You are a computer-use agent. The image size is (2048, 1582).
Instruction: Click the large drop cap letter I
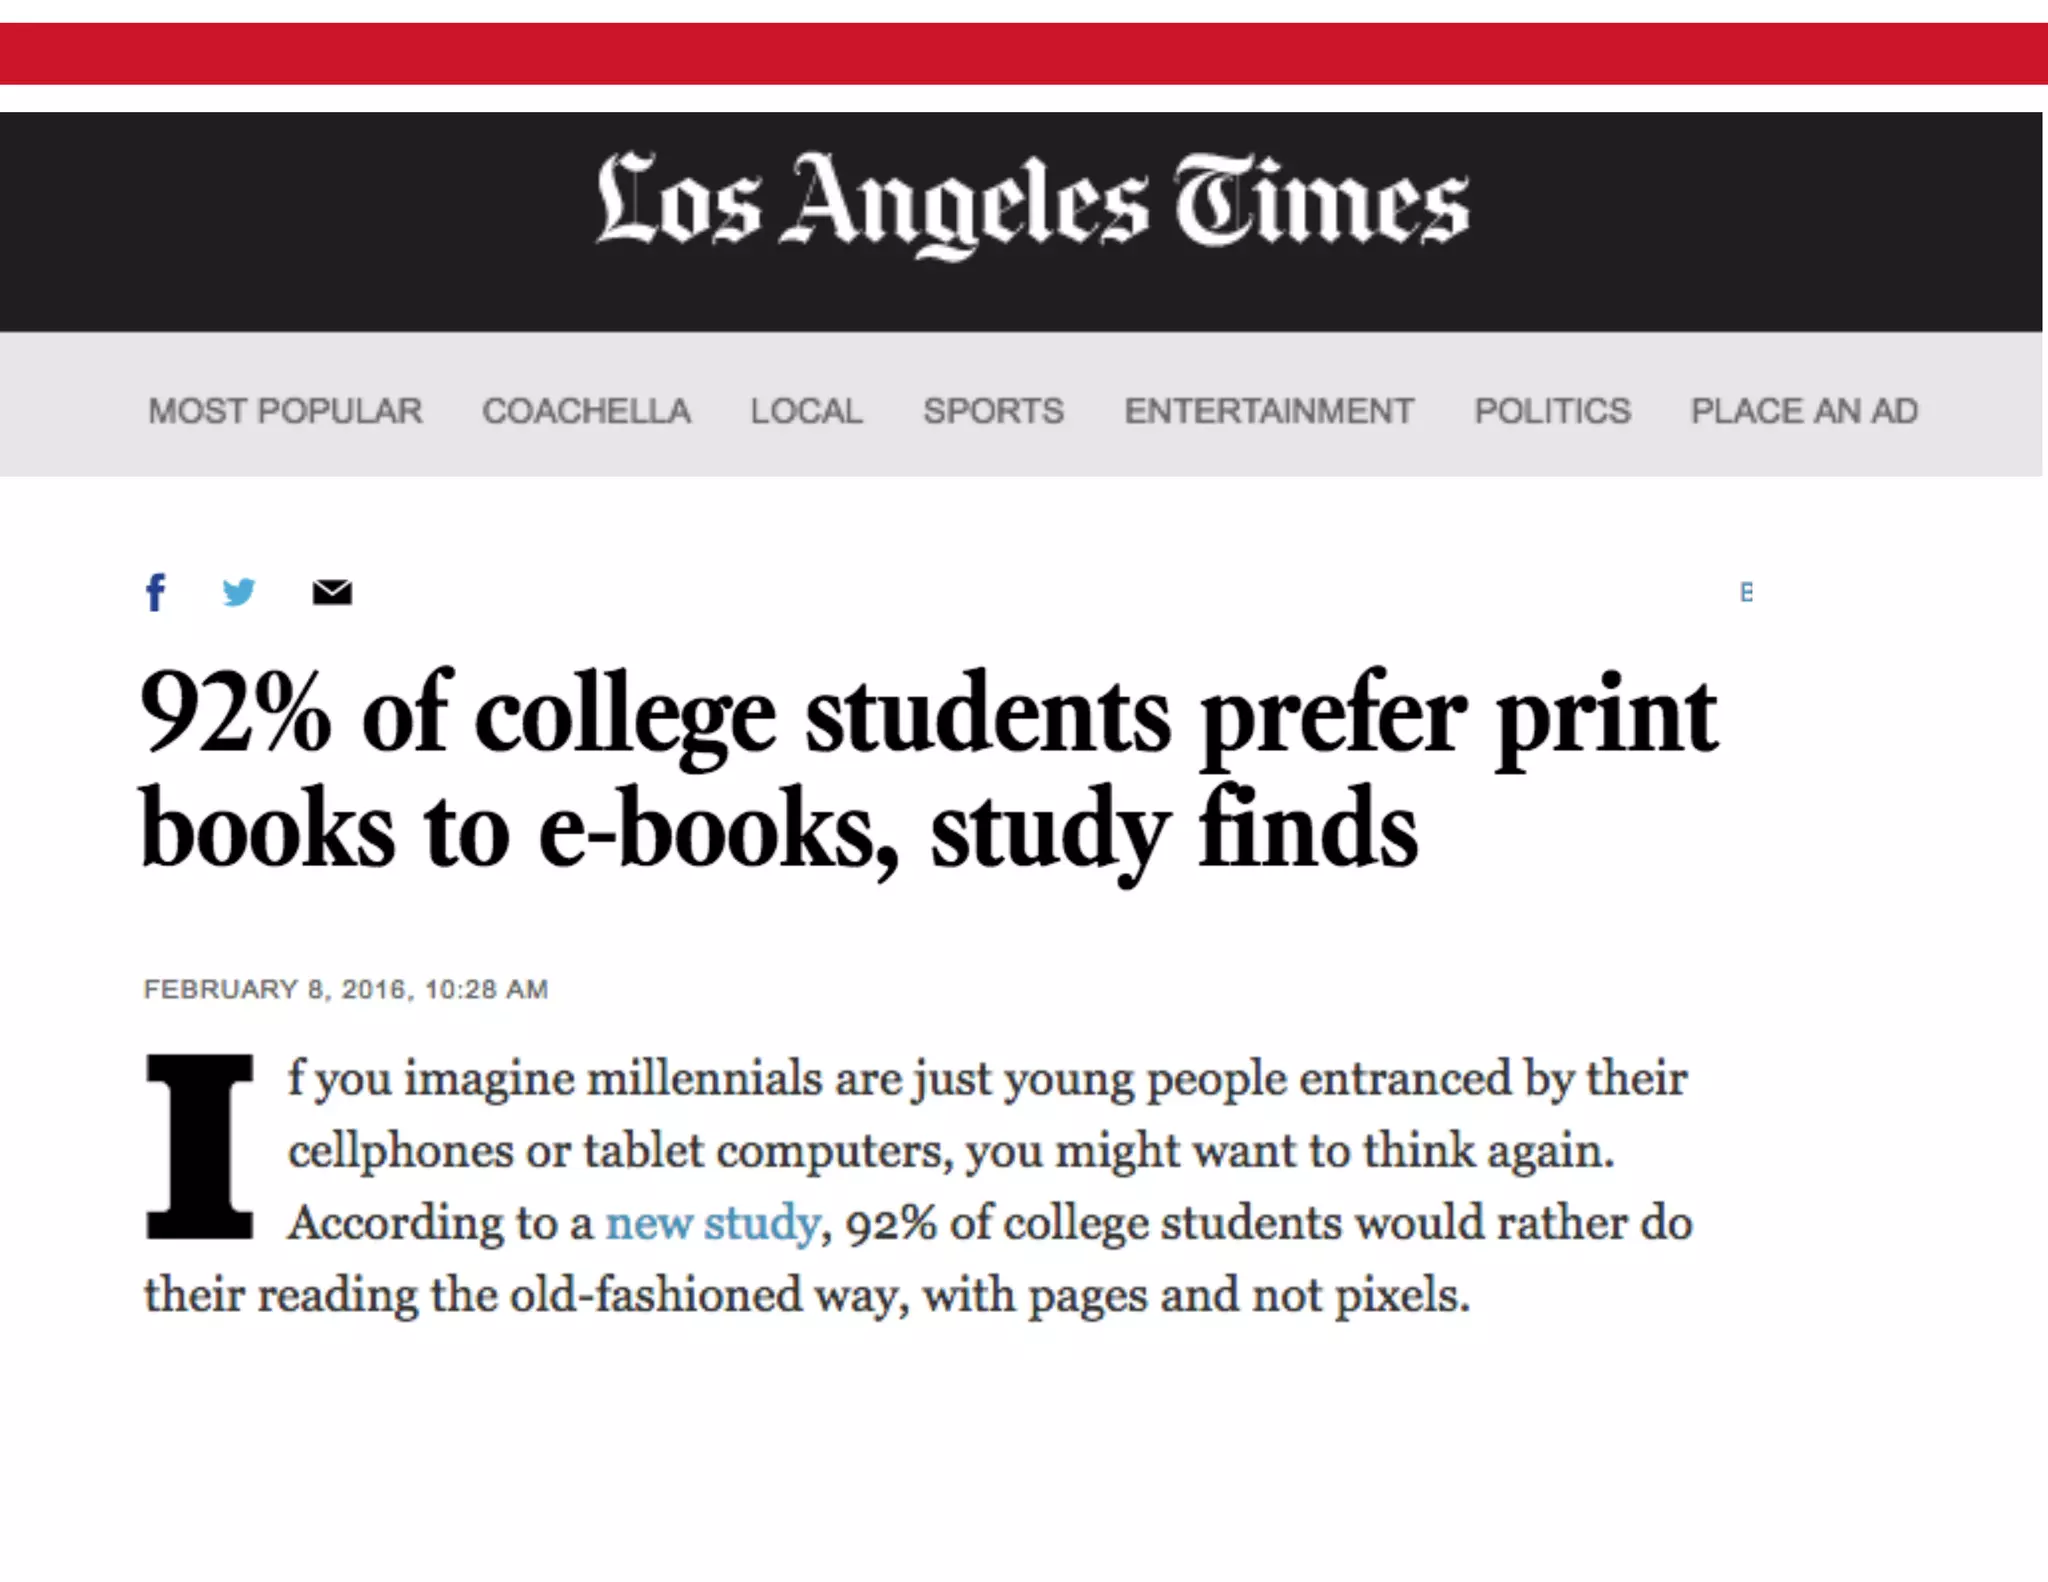pos(199,1147)
